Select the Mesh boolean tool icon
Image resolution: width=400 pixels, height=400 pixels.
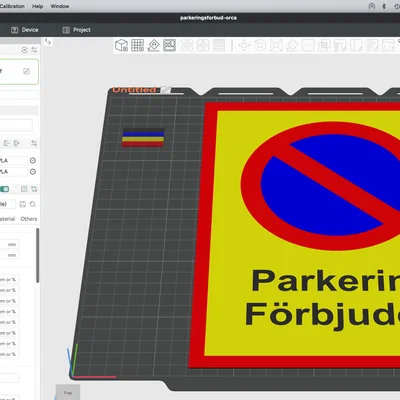click(x=324, y=45)
